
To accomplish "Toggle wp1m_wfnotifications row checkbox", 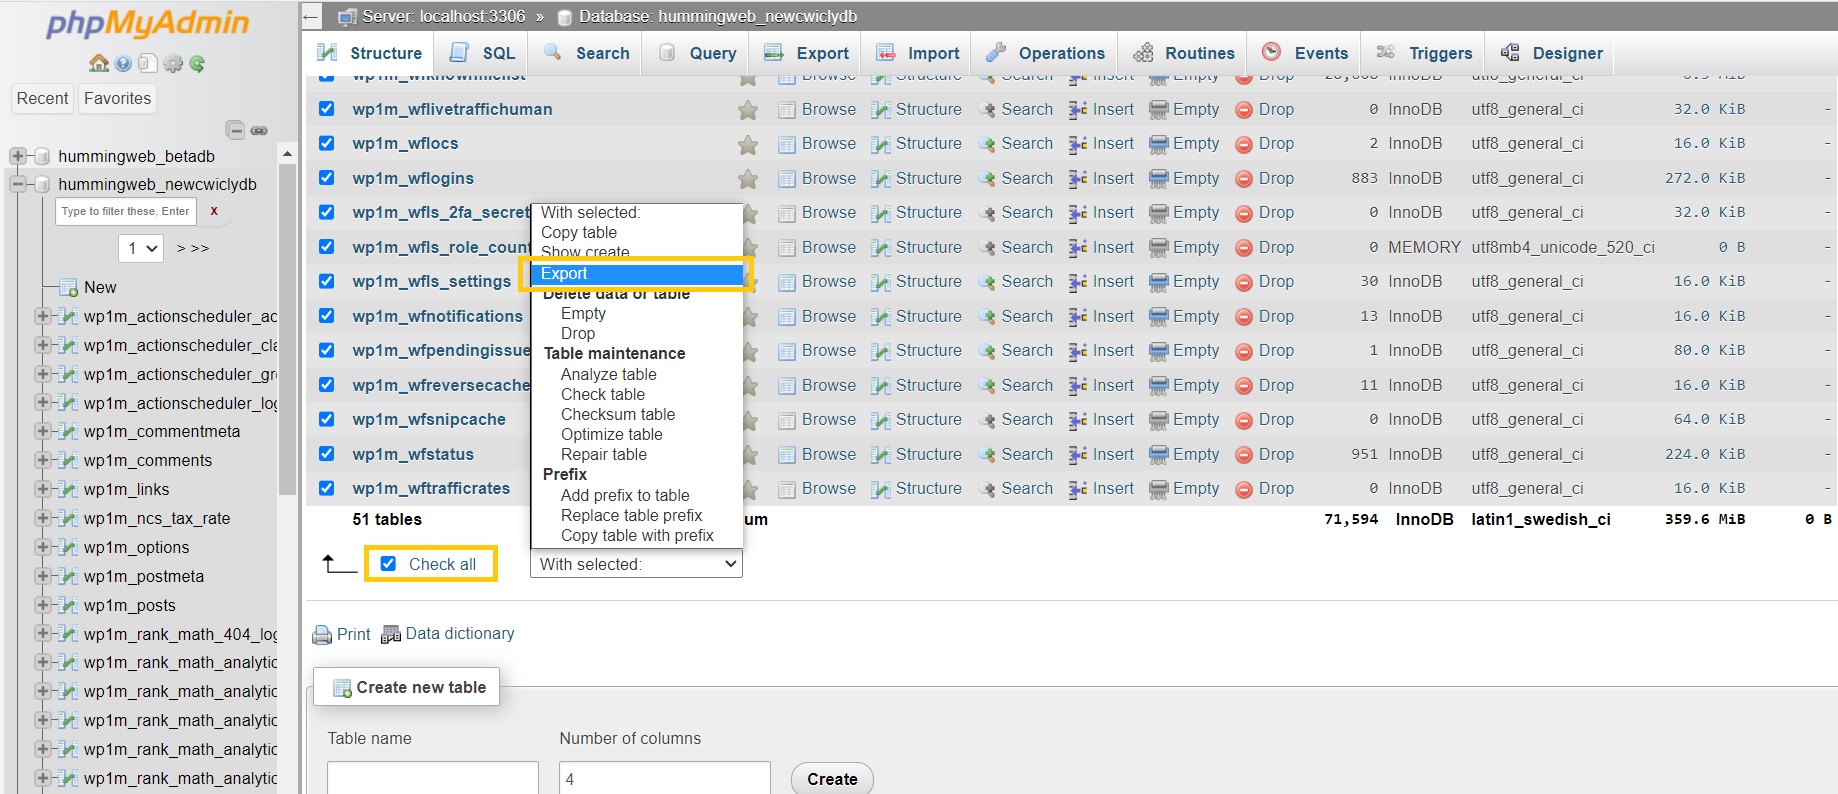I will [326, 315].
